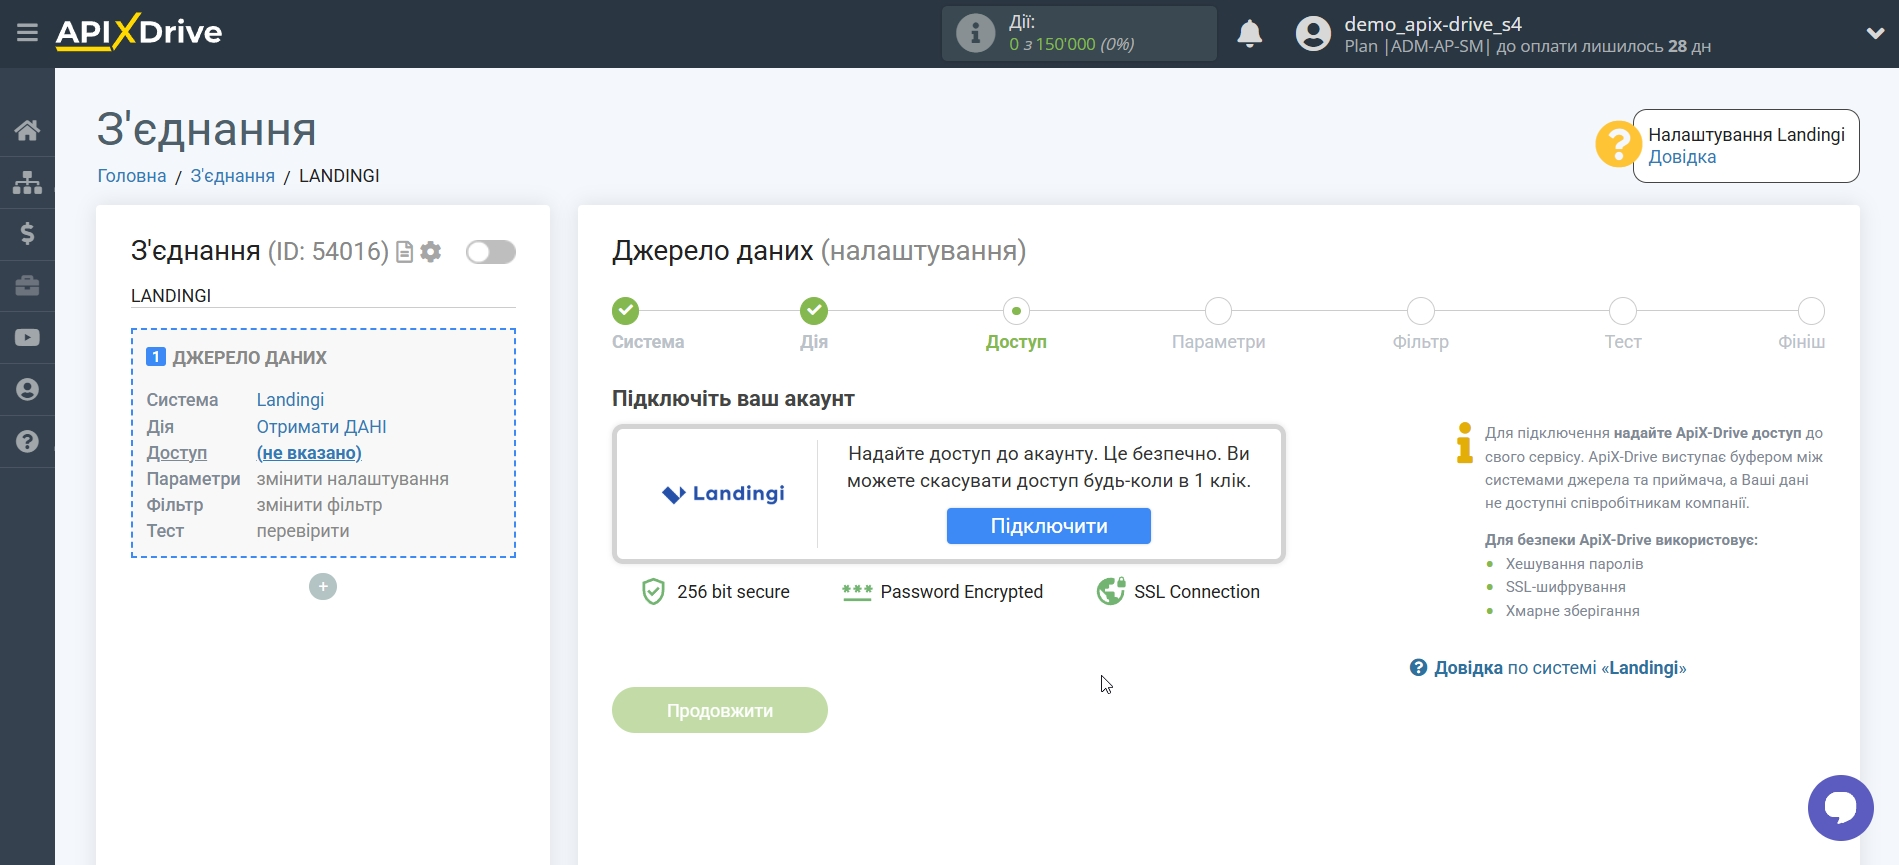Open profile icon in sidebar

pos(27,390)
